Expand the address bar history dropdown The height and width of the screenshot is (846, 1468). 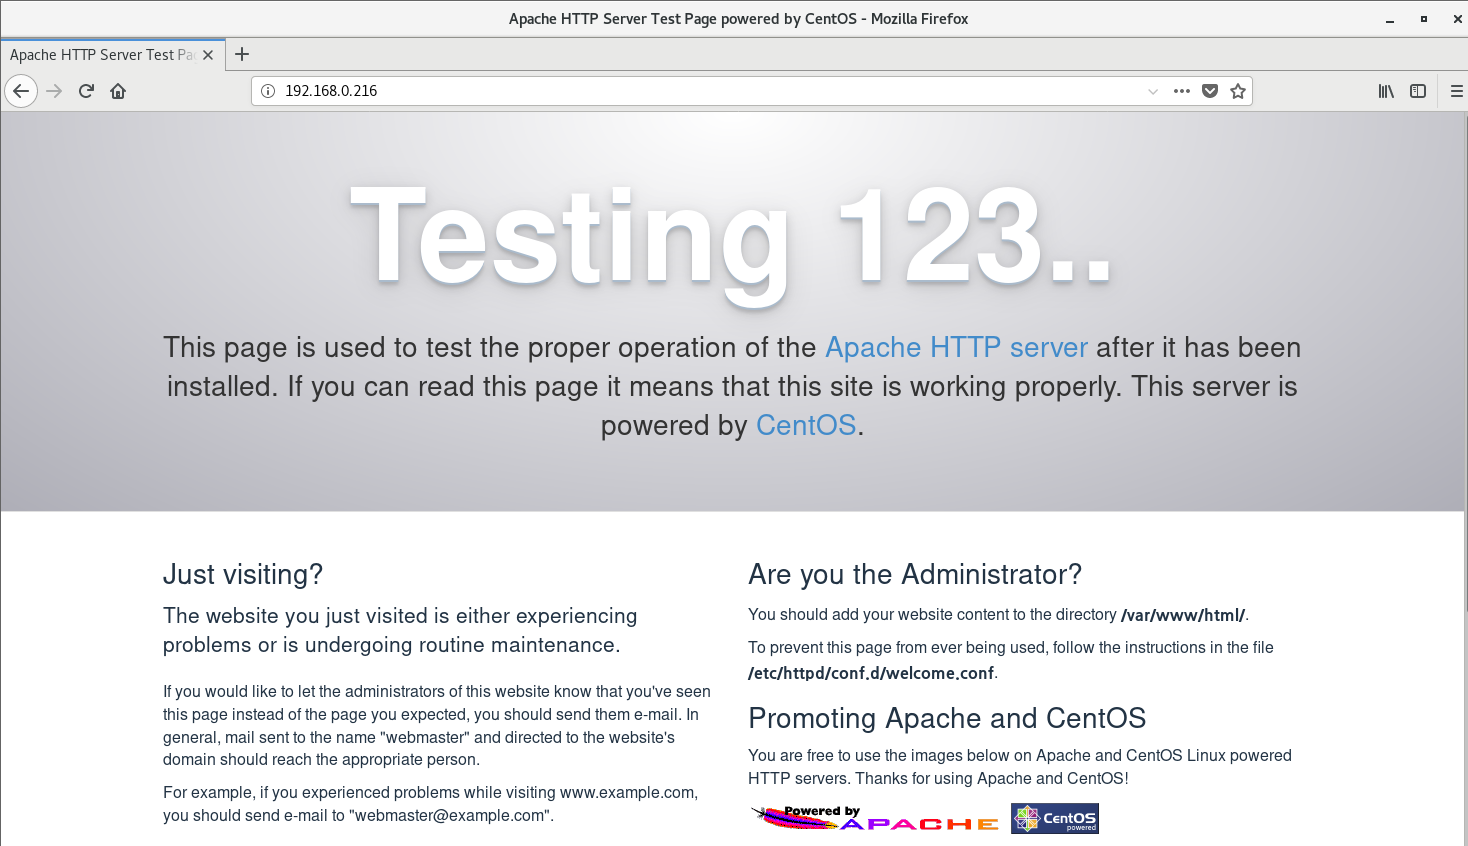tap(1153, 91)
